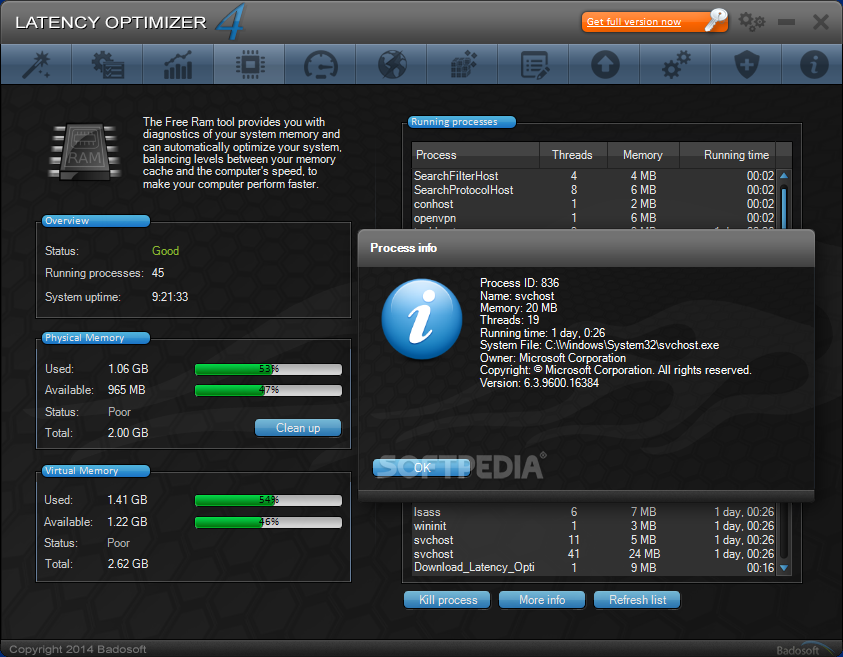843x657 pixels.
Task: Sort by the Running time column header
Action: click(x=727, y=155)
